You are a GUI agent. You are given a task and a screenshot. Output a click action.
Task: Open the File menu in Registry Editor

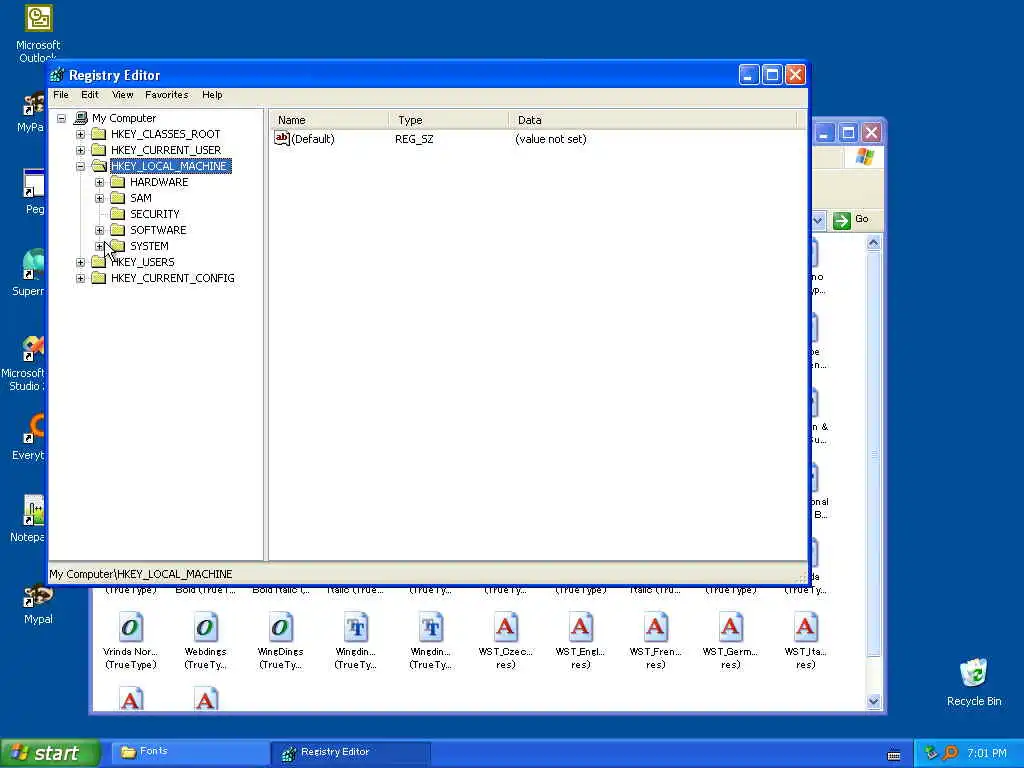(61, 95)
